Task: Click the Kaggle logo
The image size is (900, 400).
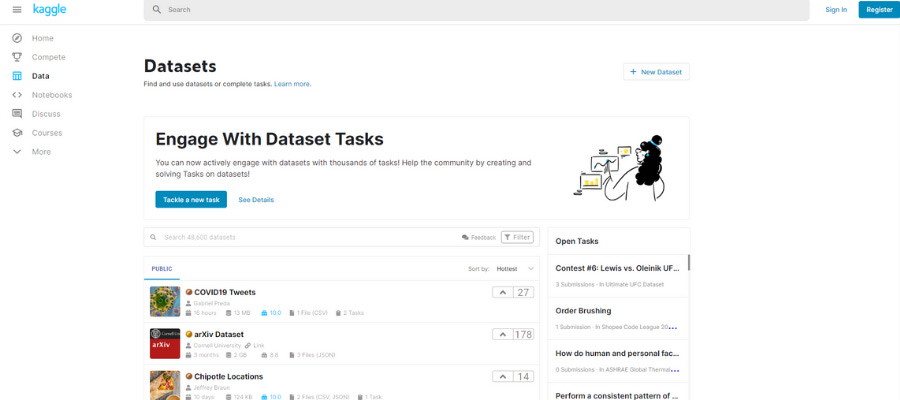Action: (x=49, y=9)
